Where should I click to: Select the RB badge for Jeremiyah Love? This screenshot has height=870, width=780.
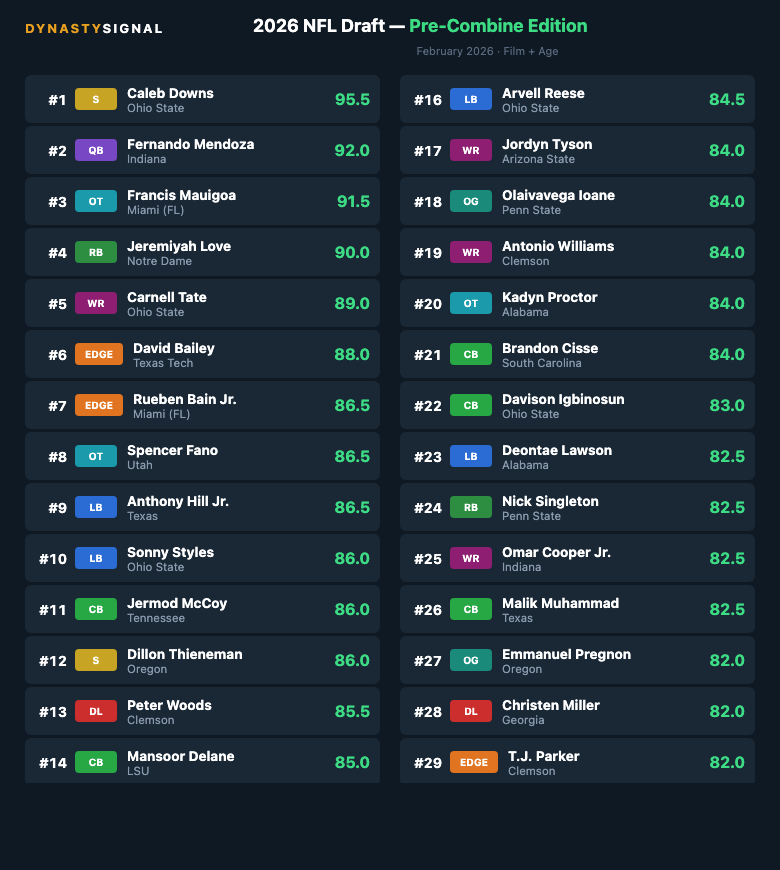tap(96, 253)
